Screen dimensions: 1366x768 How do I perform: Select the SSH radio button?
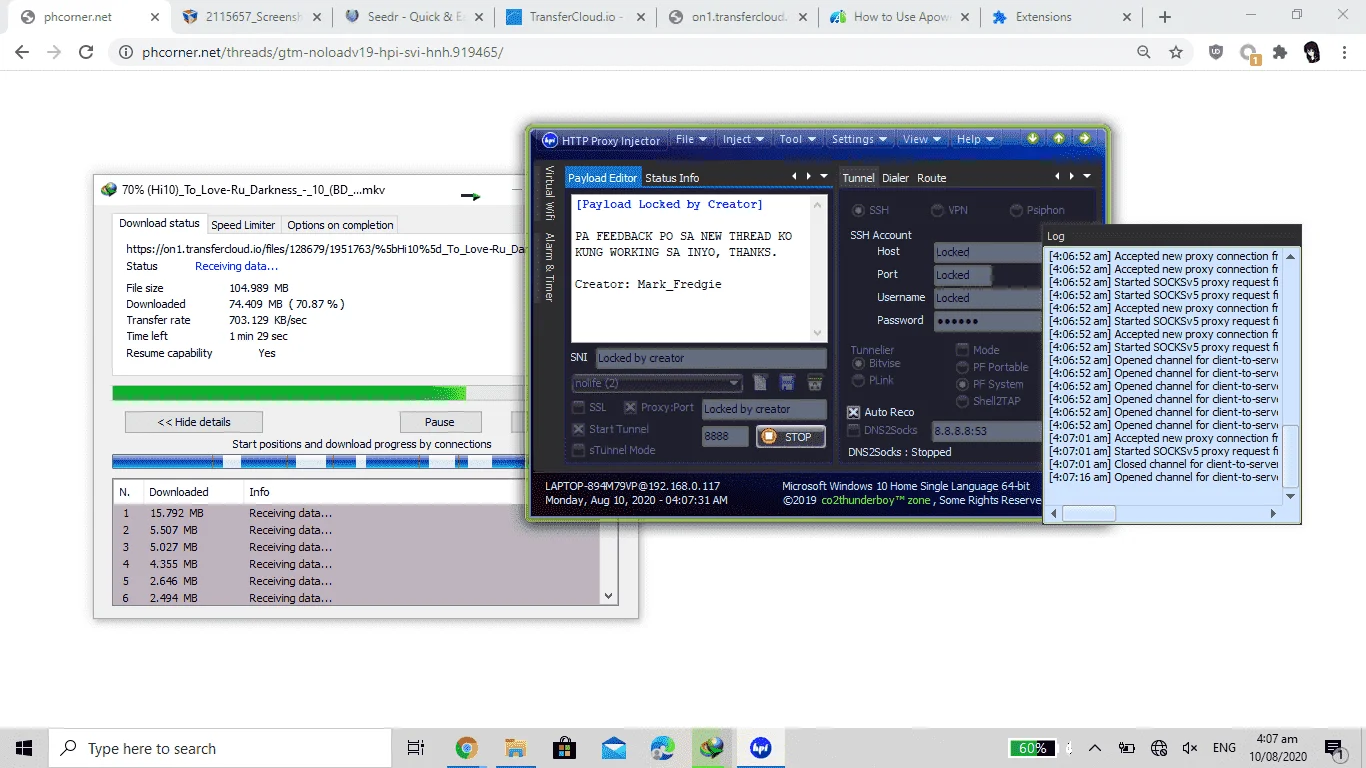point(858,210)
